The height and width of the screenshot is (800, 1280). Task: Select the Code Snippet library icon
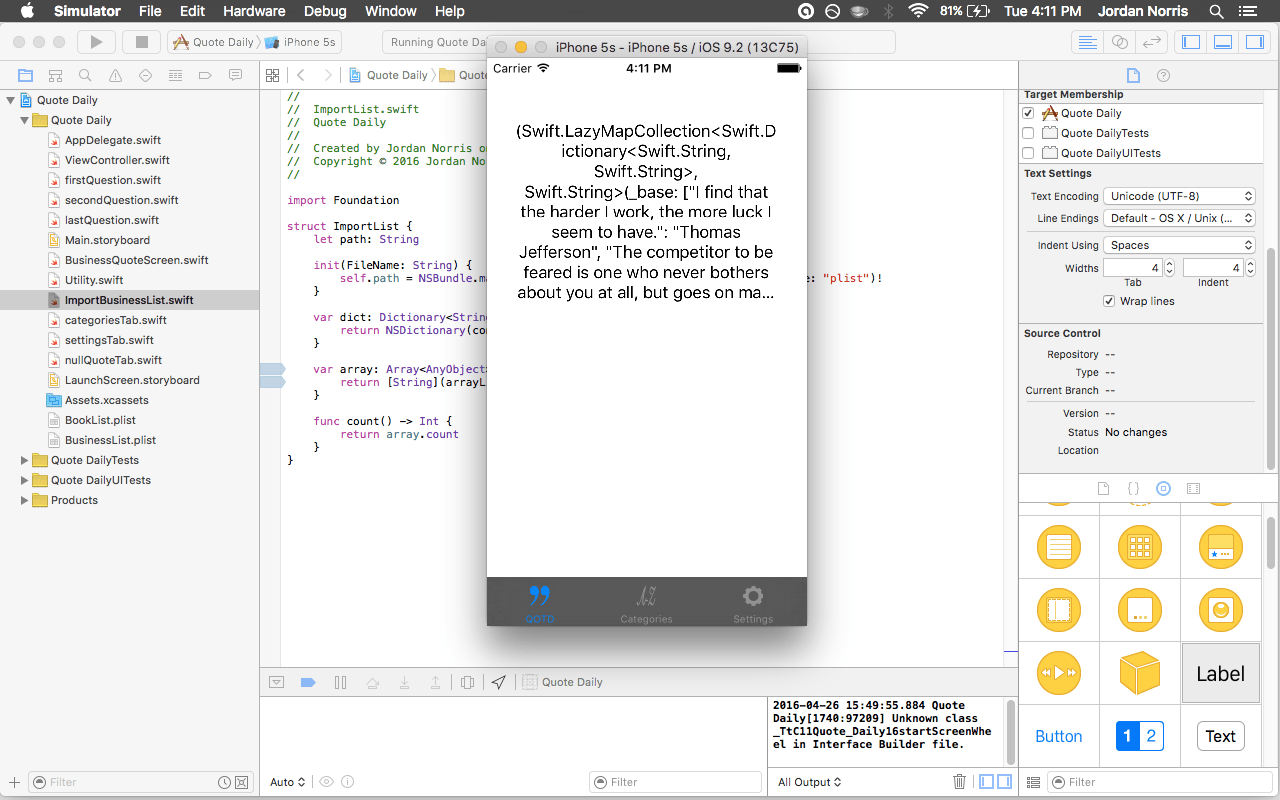[1133, 488]
